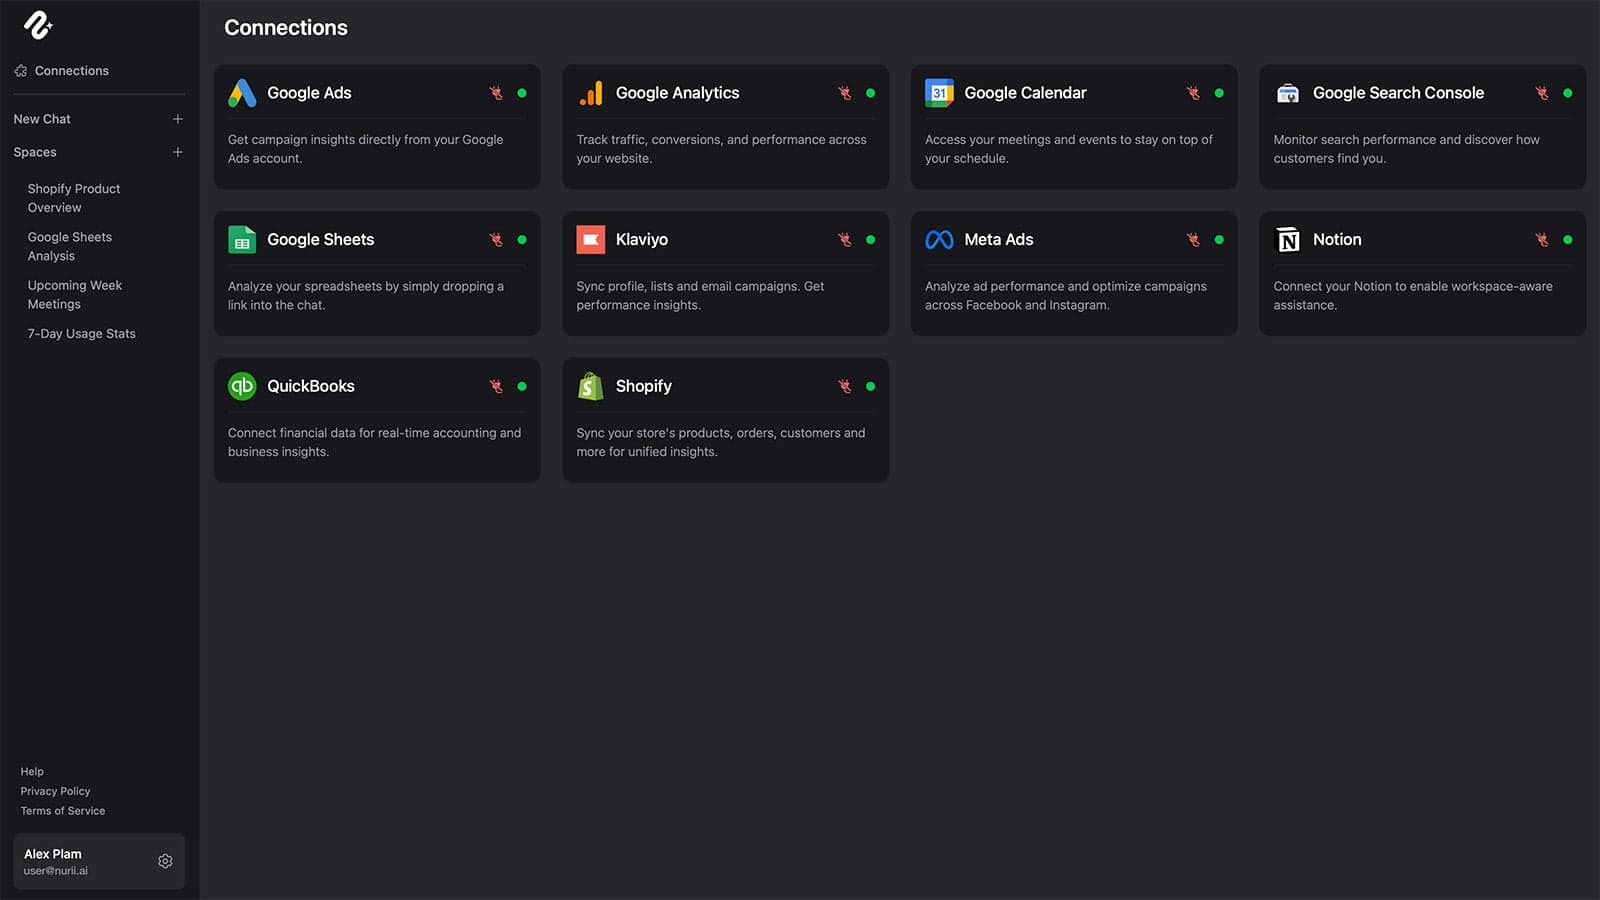
Task: Click 'Sync your store's products' description text
Action: coord(721,442)
